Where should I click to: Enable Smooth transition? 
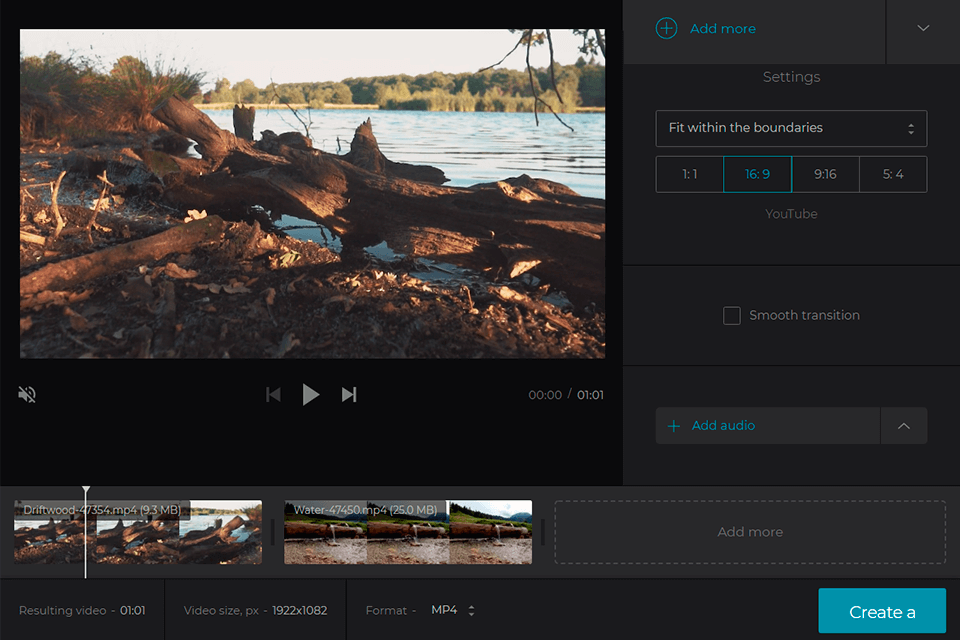coord(732,315)
